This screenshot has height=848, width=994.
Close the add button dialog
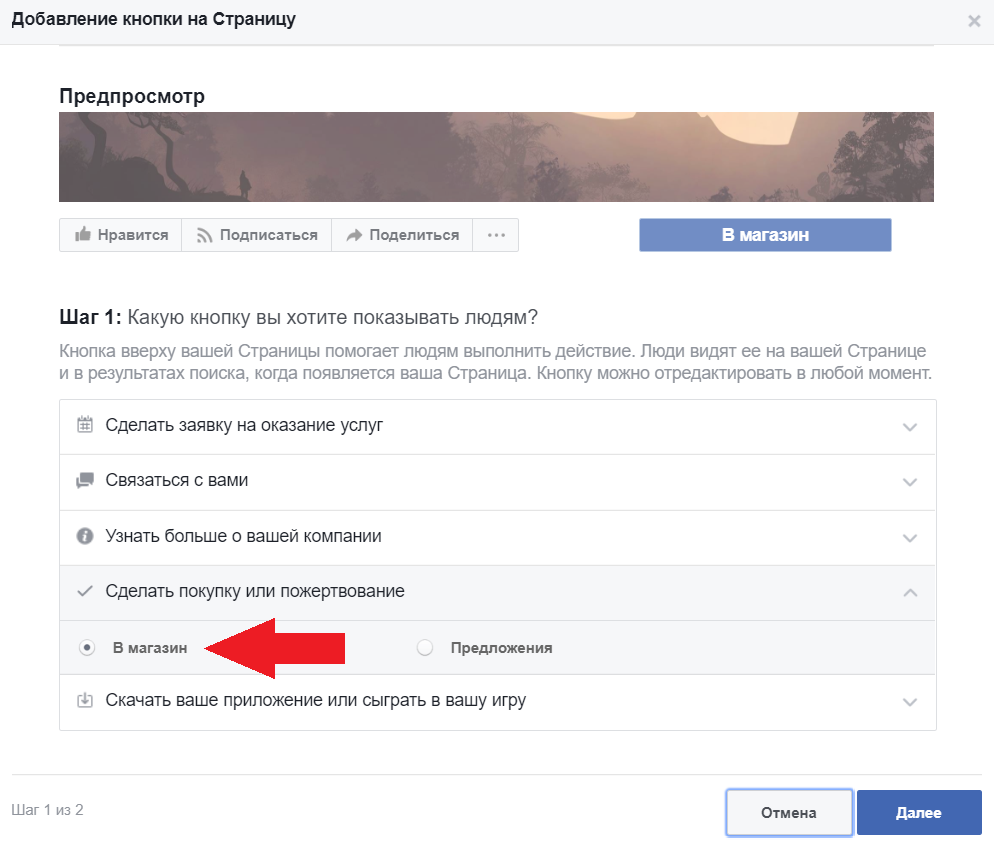pyautogui.click(x=974, y=21)
